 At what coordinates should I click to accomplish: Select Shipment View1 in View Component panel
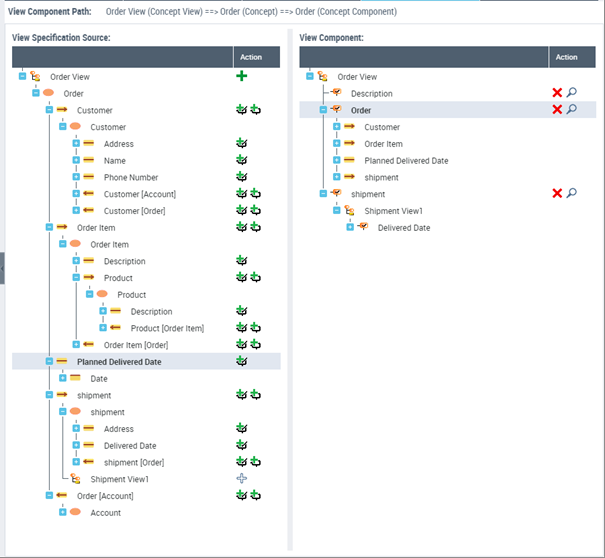coord(393,211)
